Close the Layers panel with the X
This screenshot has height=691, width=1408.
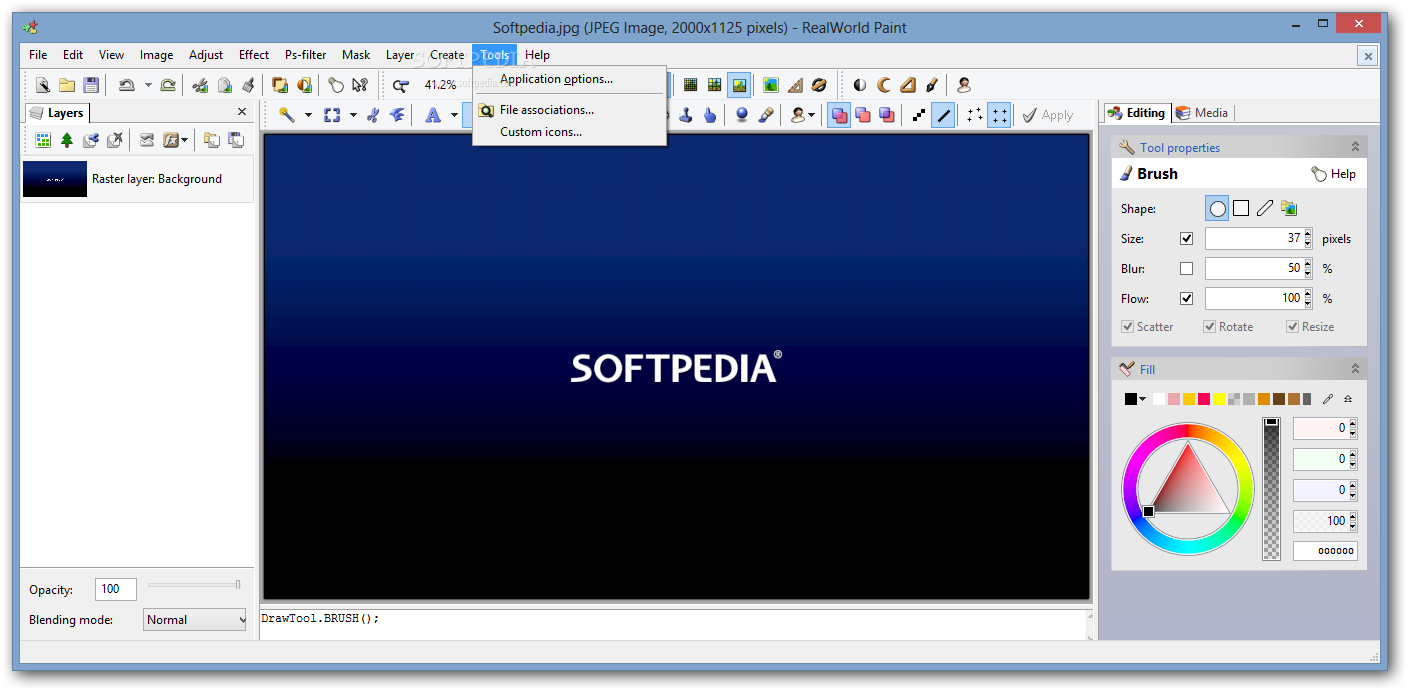pyautogui.click(x=241, y=112)
